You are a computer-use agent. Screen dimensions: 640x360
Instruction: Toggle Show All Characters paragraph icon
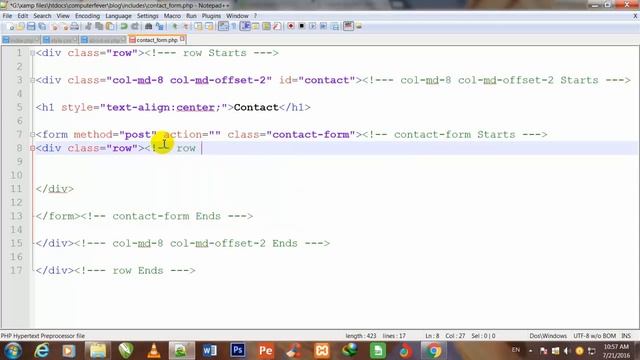point(234,27)
